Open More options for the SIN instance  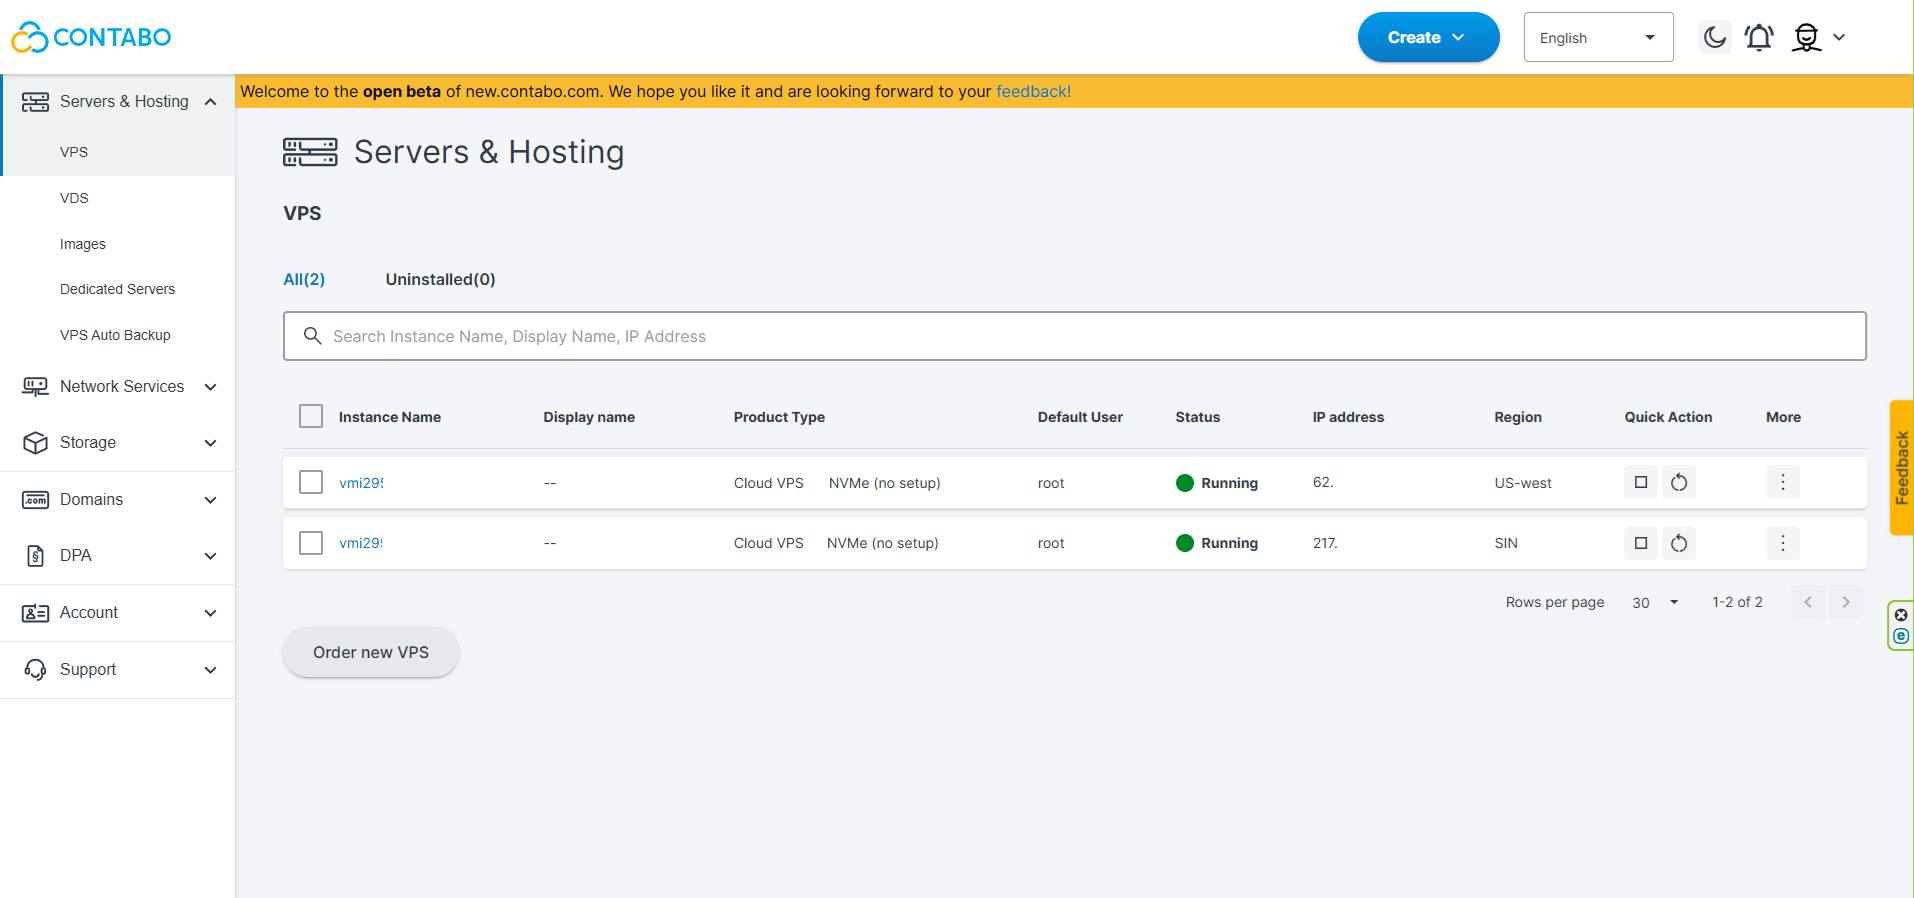pyautogui.click(x=1783, y=543)
